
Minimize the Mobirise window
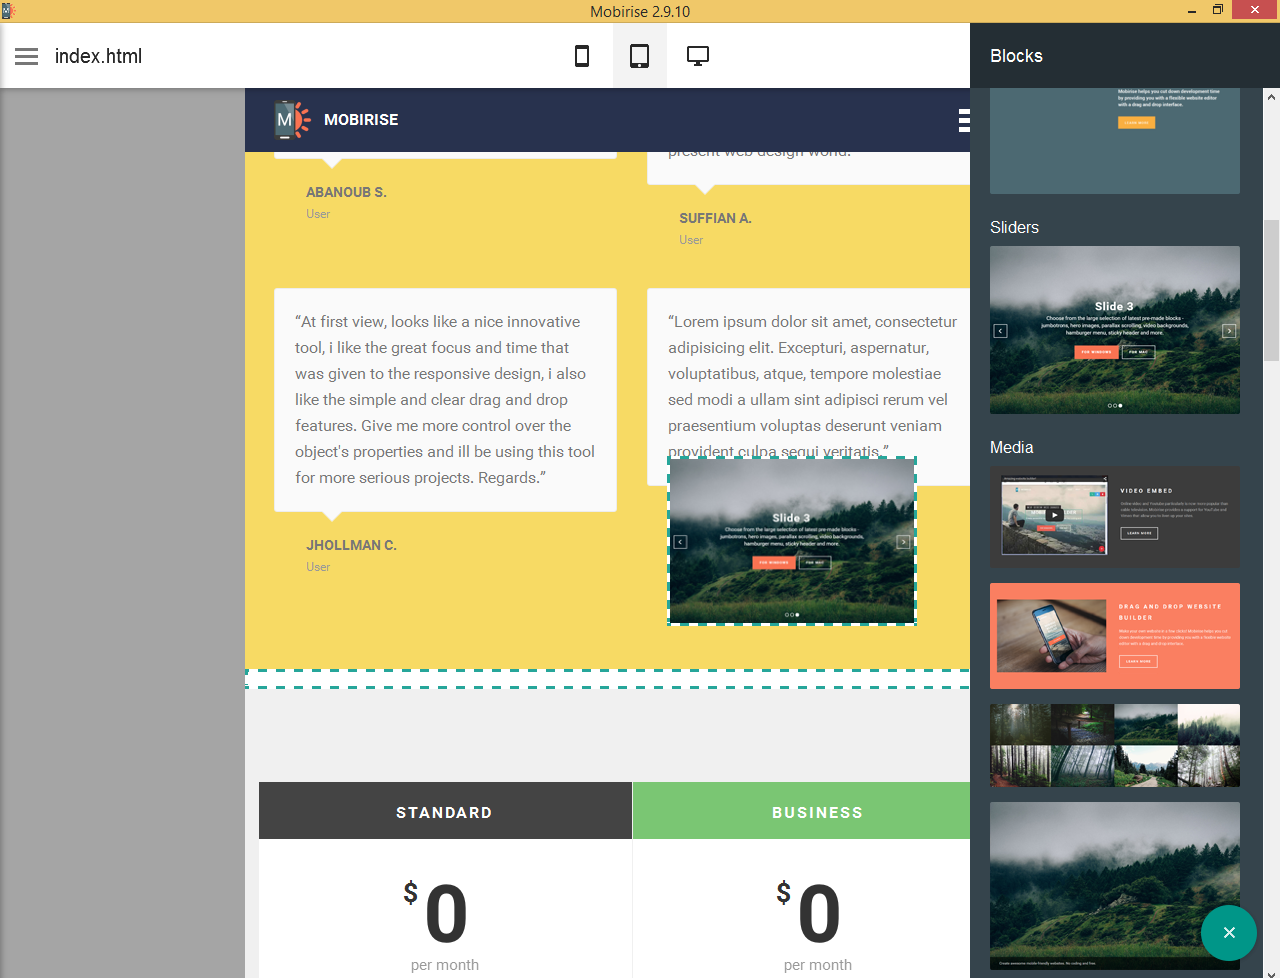(x=1192, y=11)
